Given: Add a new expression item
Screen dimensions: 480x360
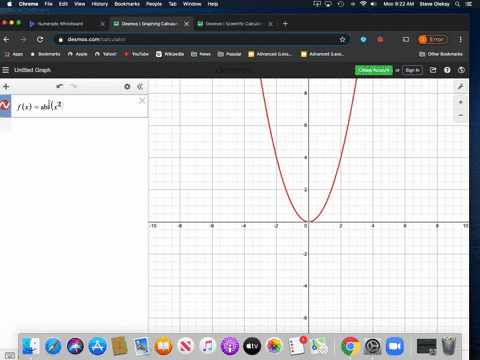Looking at the screenshot, I should [x=6, y=87].
